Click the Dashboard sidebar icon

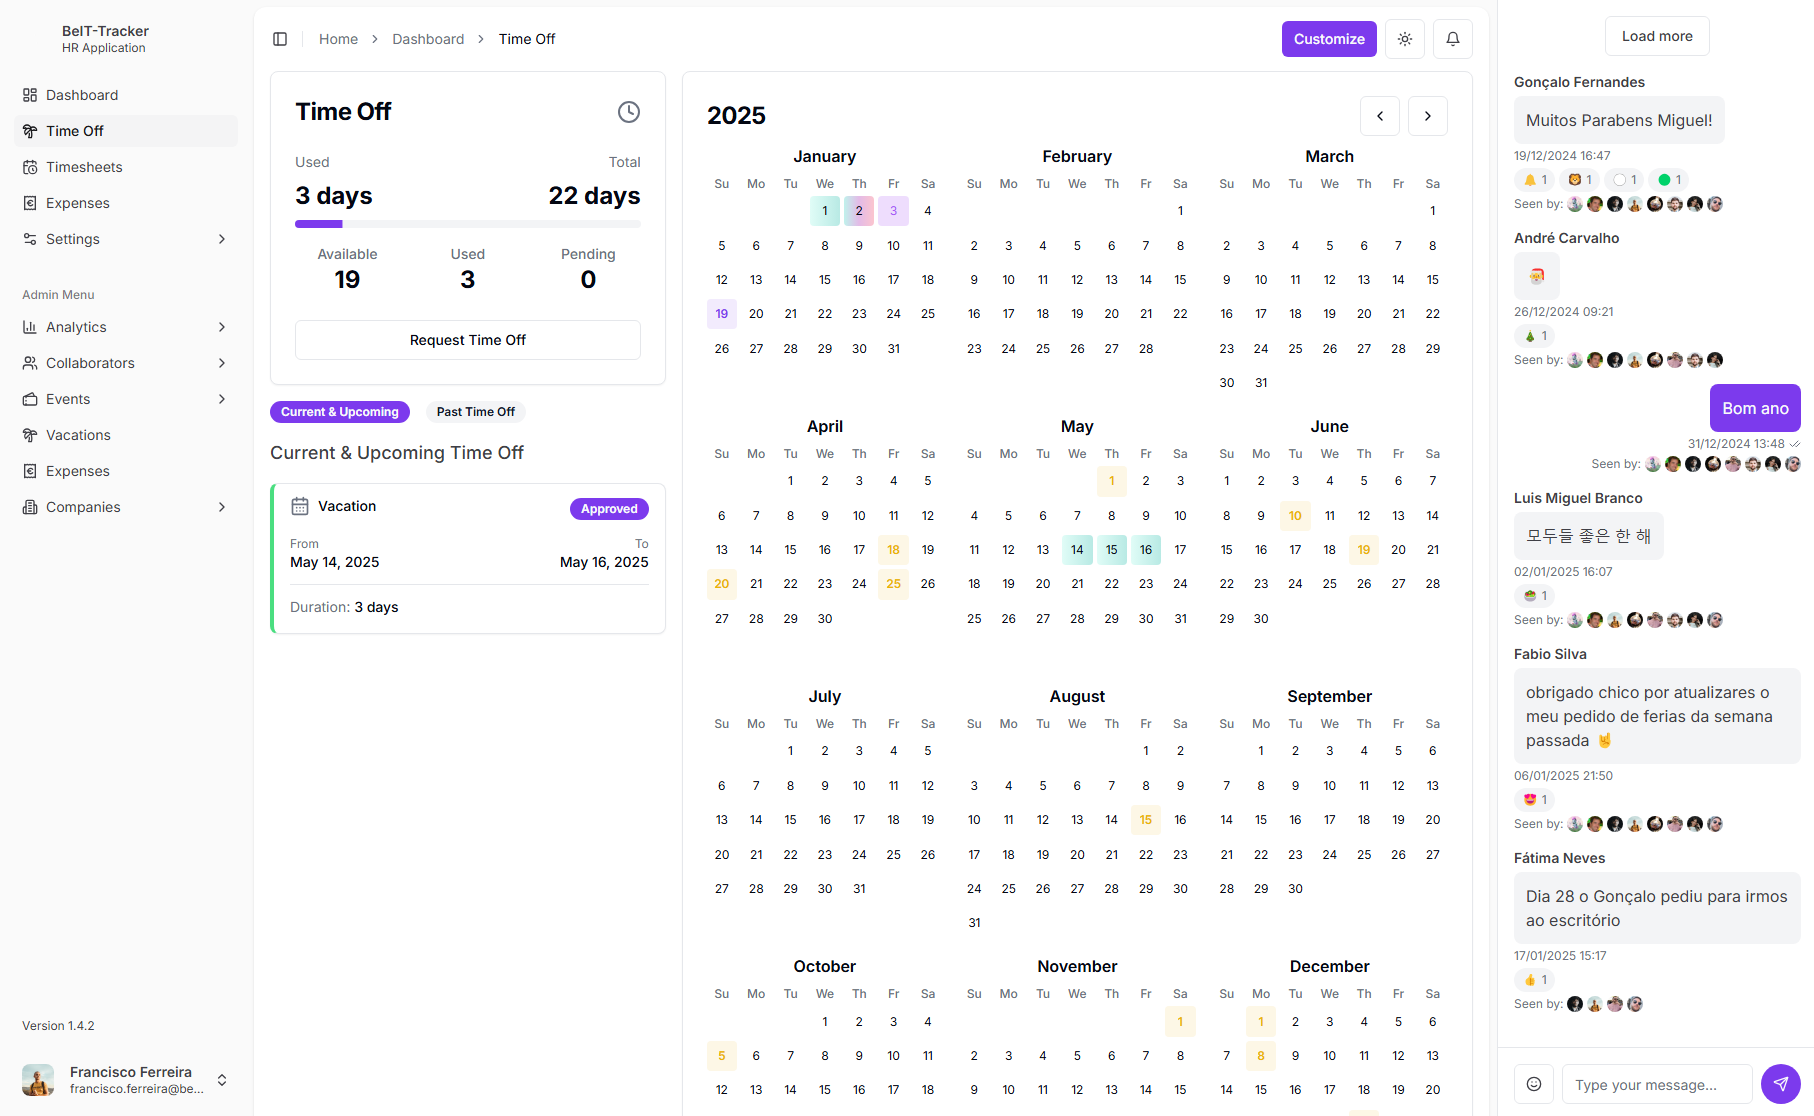tap(30, 95)
